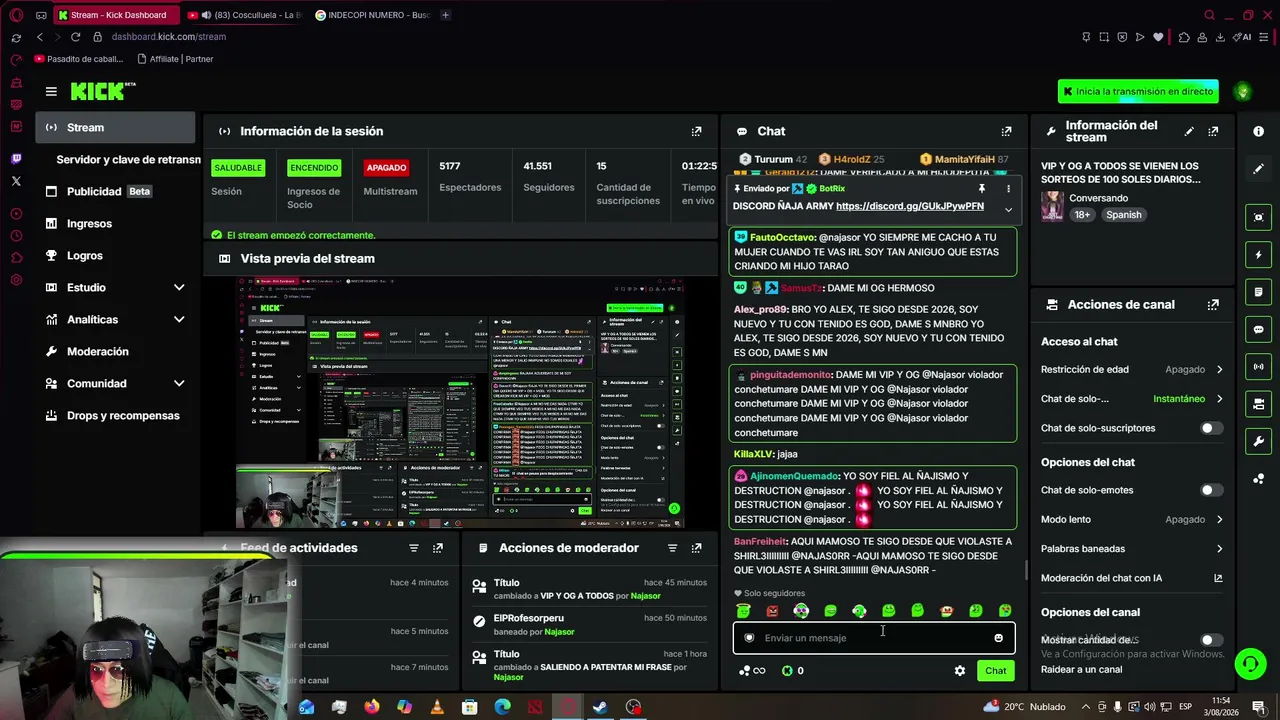Open Palabras baneadas settings

pyautogui.click(x=1132, y=549)
